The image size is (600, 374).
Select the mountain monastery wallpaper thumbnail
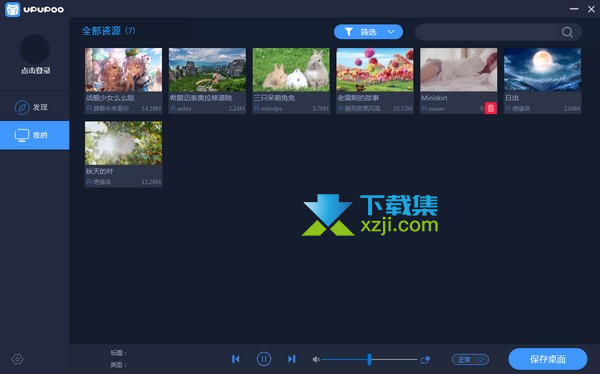pos(207,70)
